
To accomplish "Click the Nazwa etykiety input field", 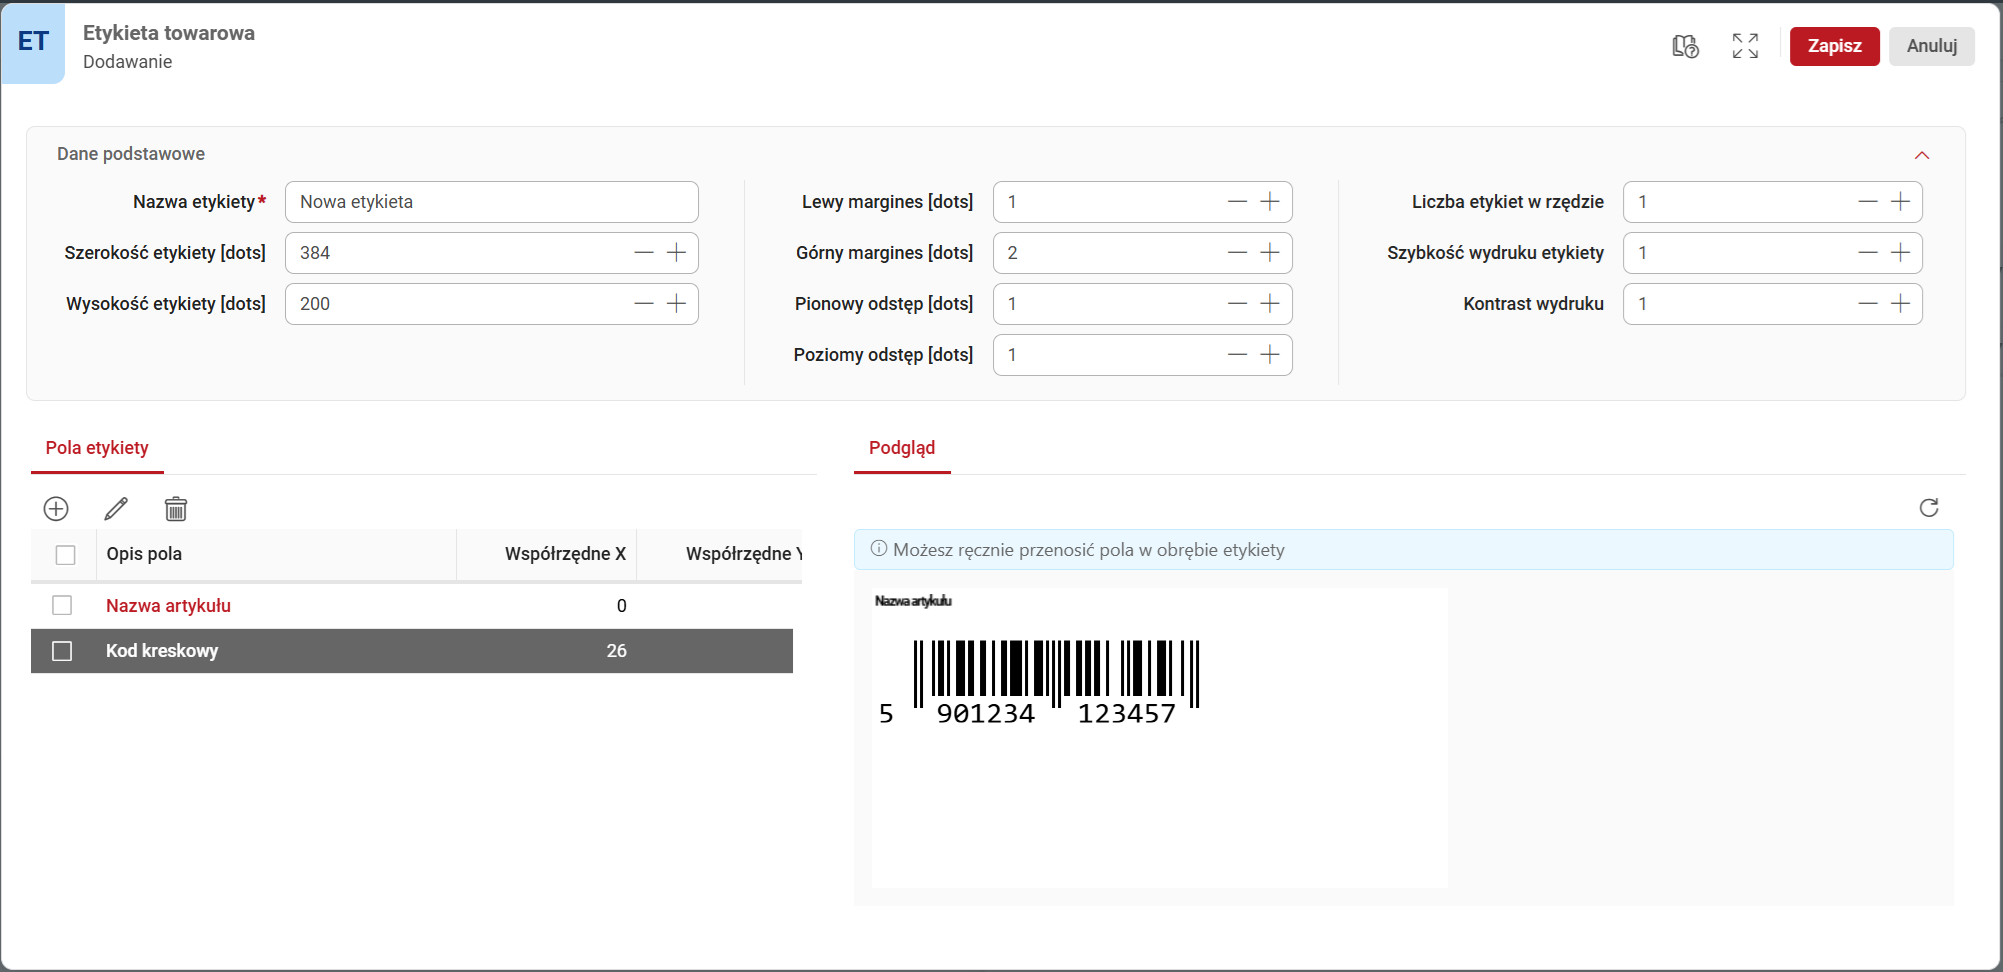I will pos(491,202).
